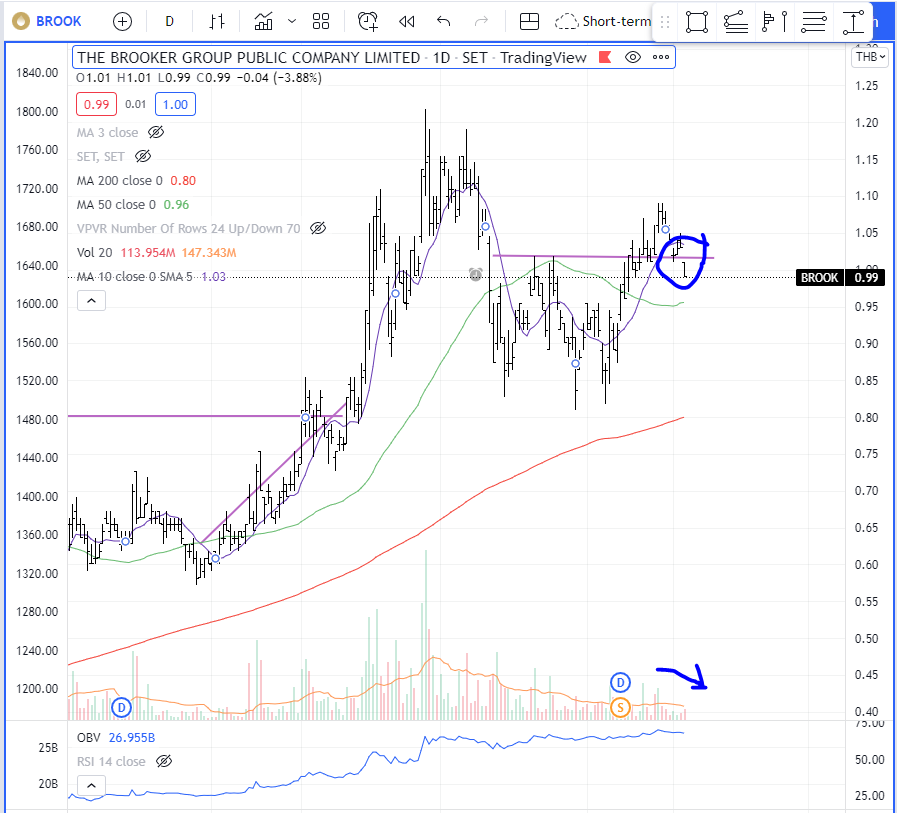Open the chart layout setup icon
Screen dimensions: 897x813
point(529,22)
